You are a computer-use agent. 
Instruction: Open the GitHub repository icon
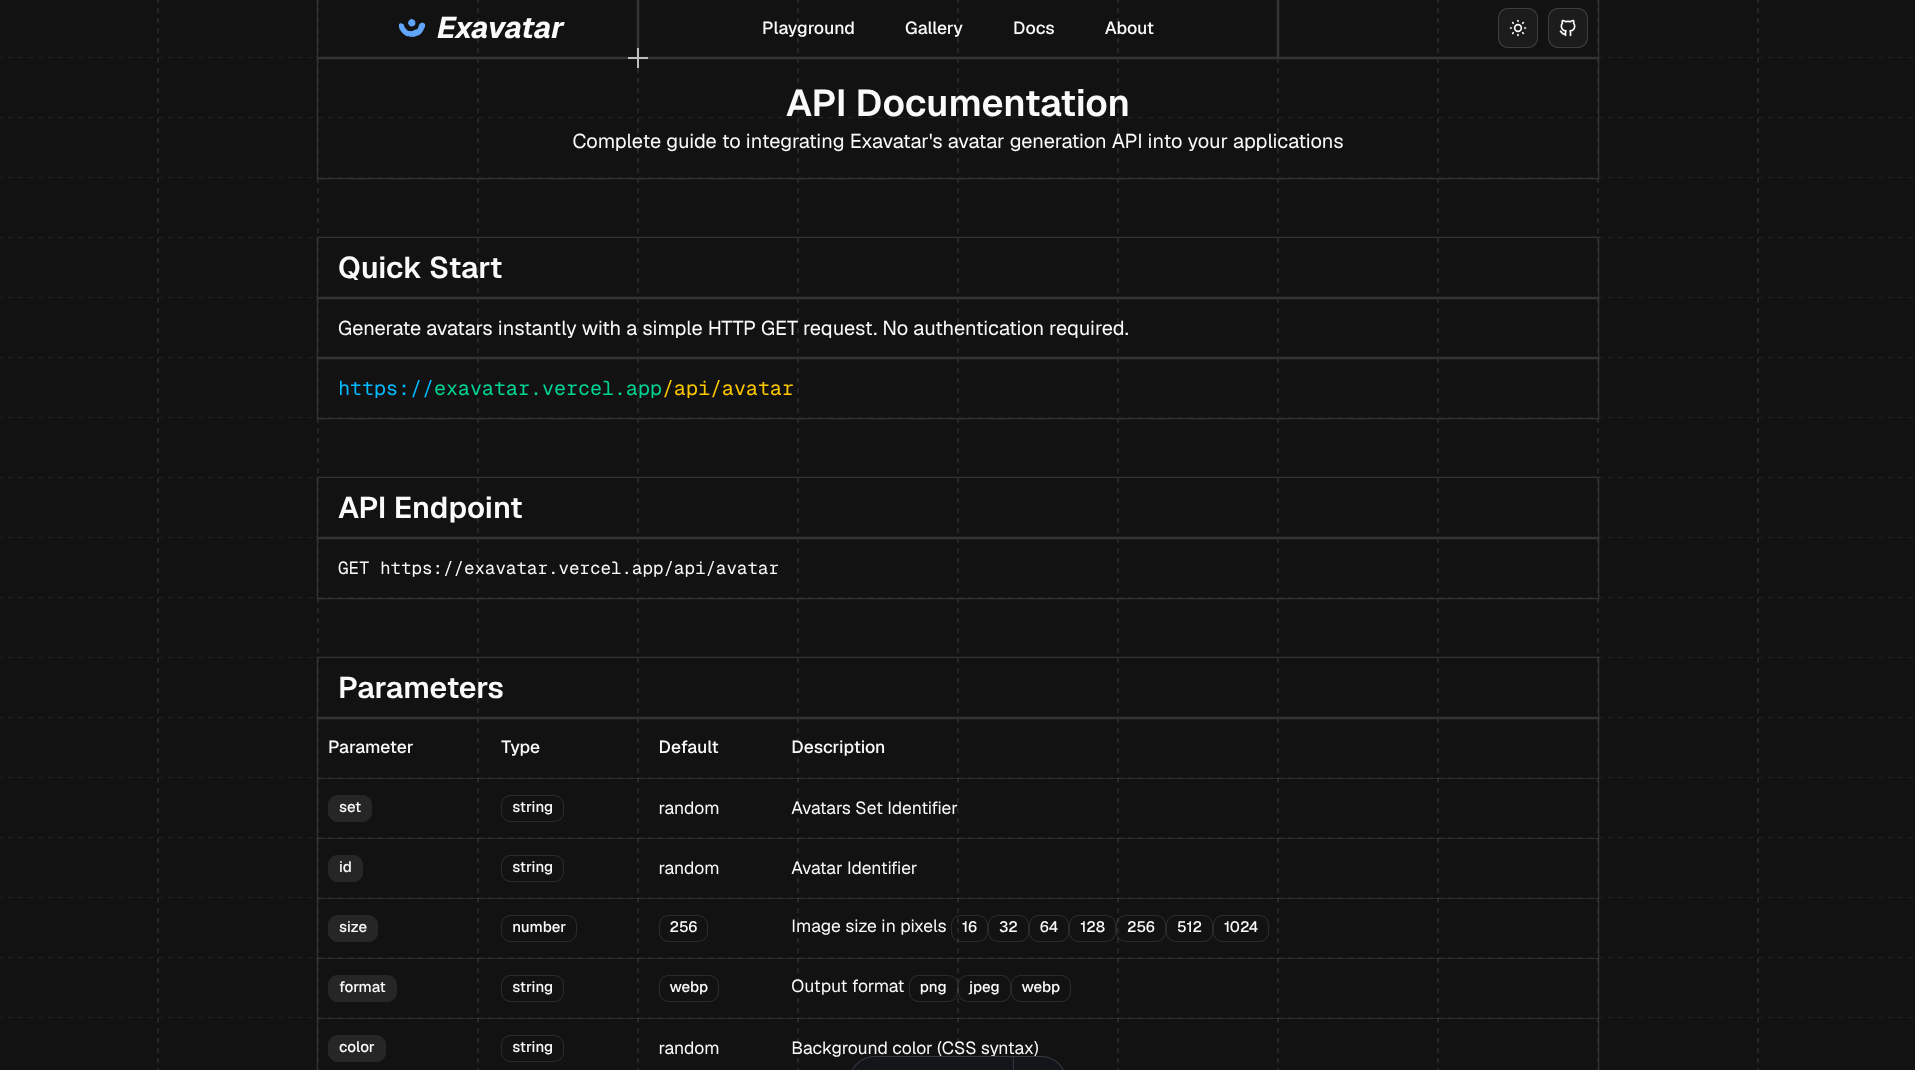1567,28
